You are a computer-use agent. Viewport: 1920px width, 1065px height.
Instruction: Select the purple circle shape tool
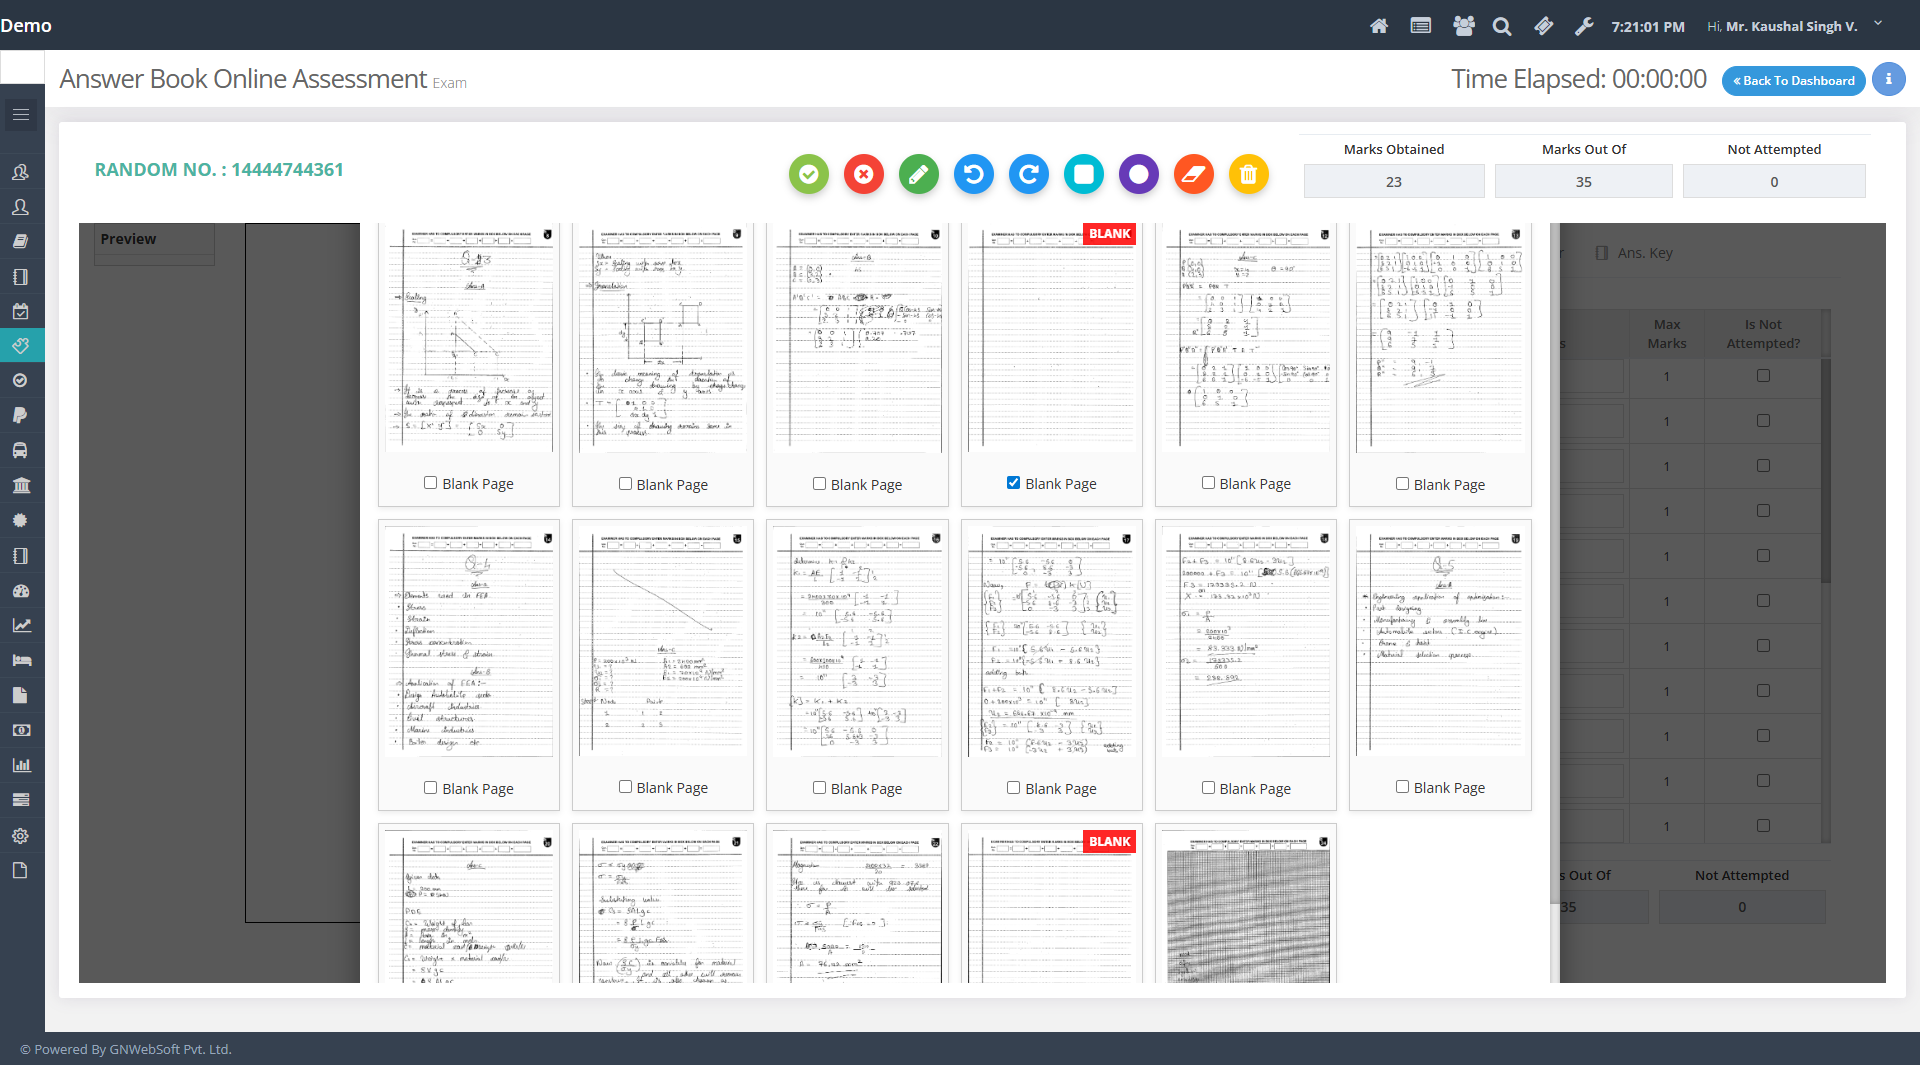click(x=1138, y=174)
